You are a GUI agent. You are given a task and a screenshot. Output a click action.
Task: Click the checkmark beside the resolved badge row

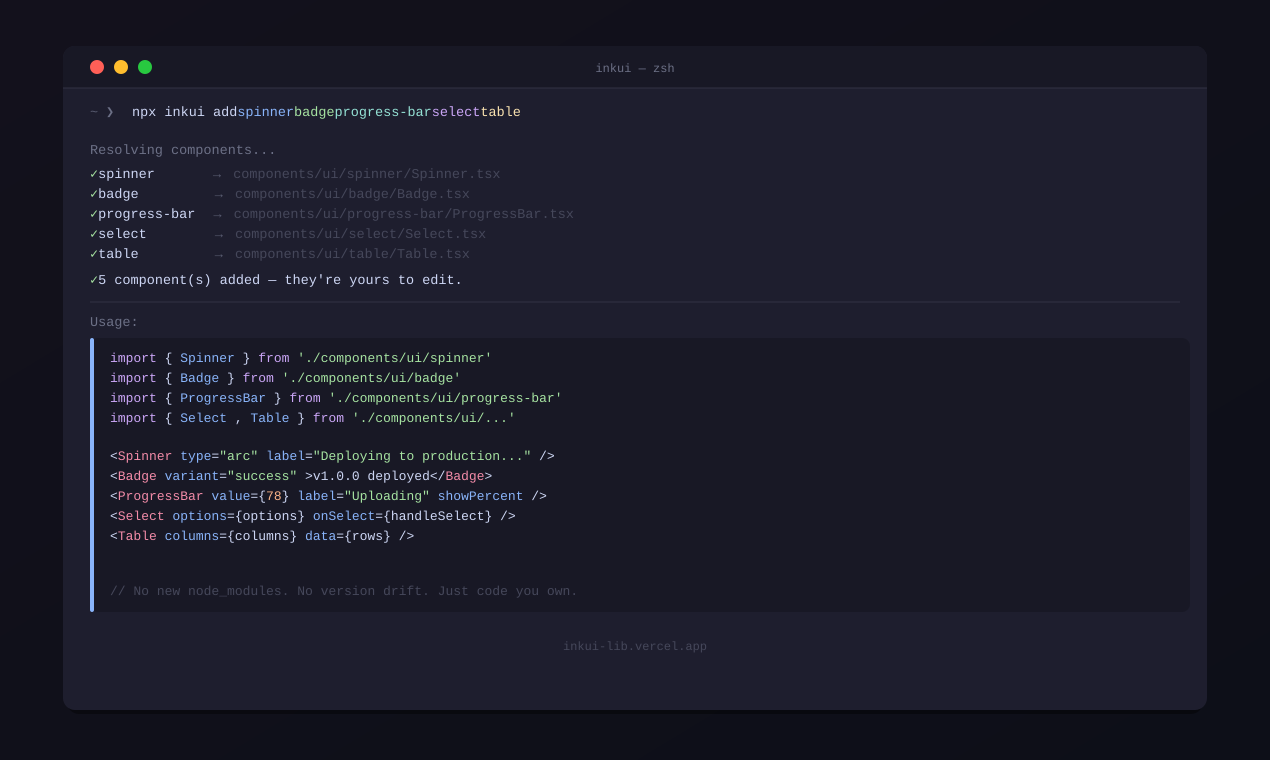(94, 194)
